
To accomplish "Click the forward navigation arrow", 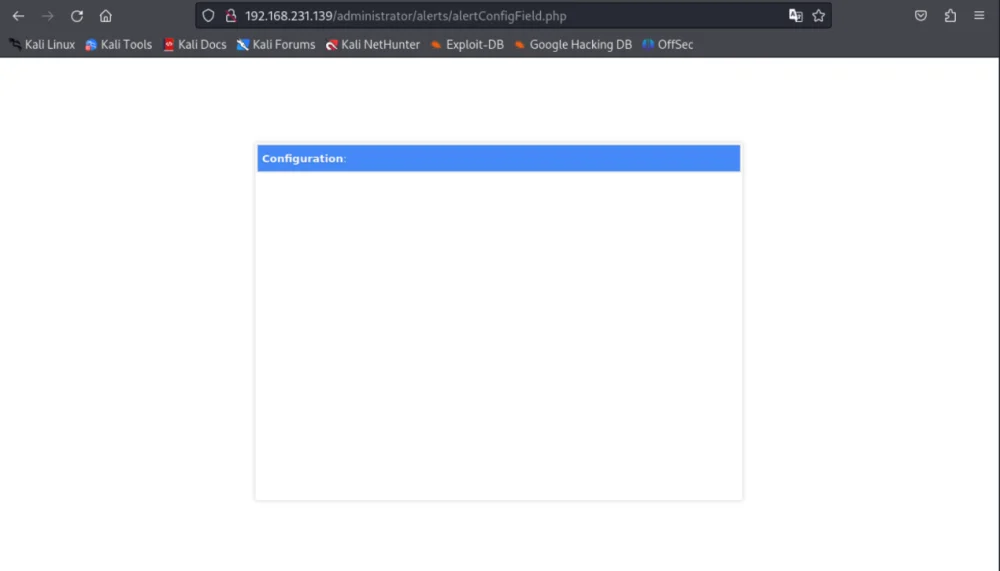I will 48,16.
